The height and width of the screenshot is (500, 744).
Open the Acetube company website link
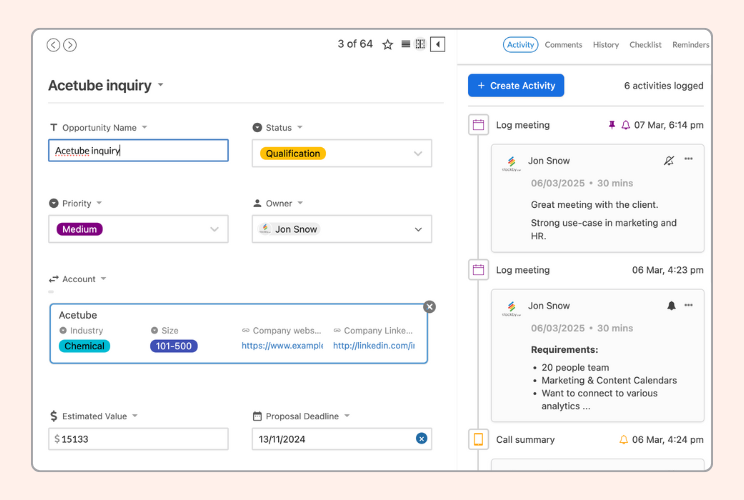click(x=282, y=346)
